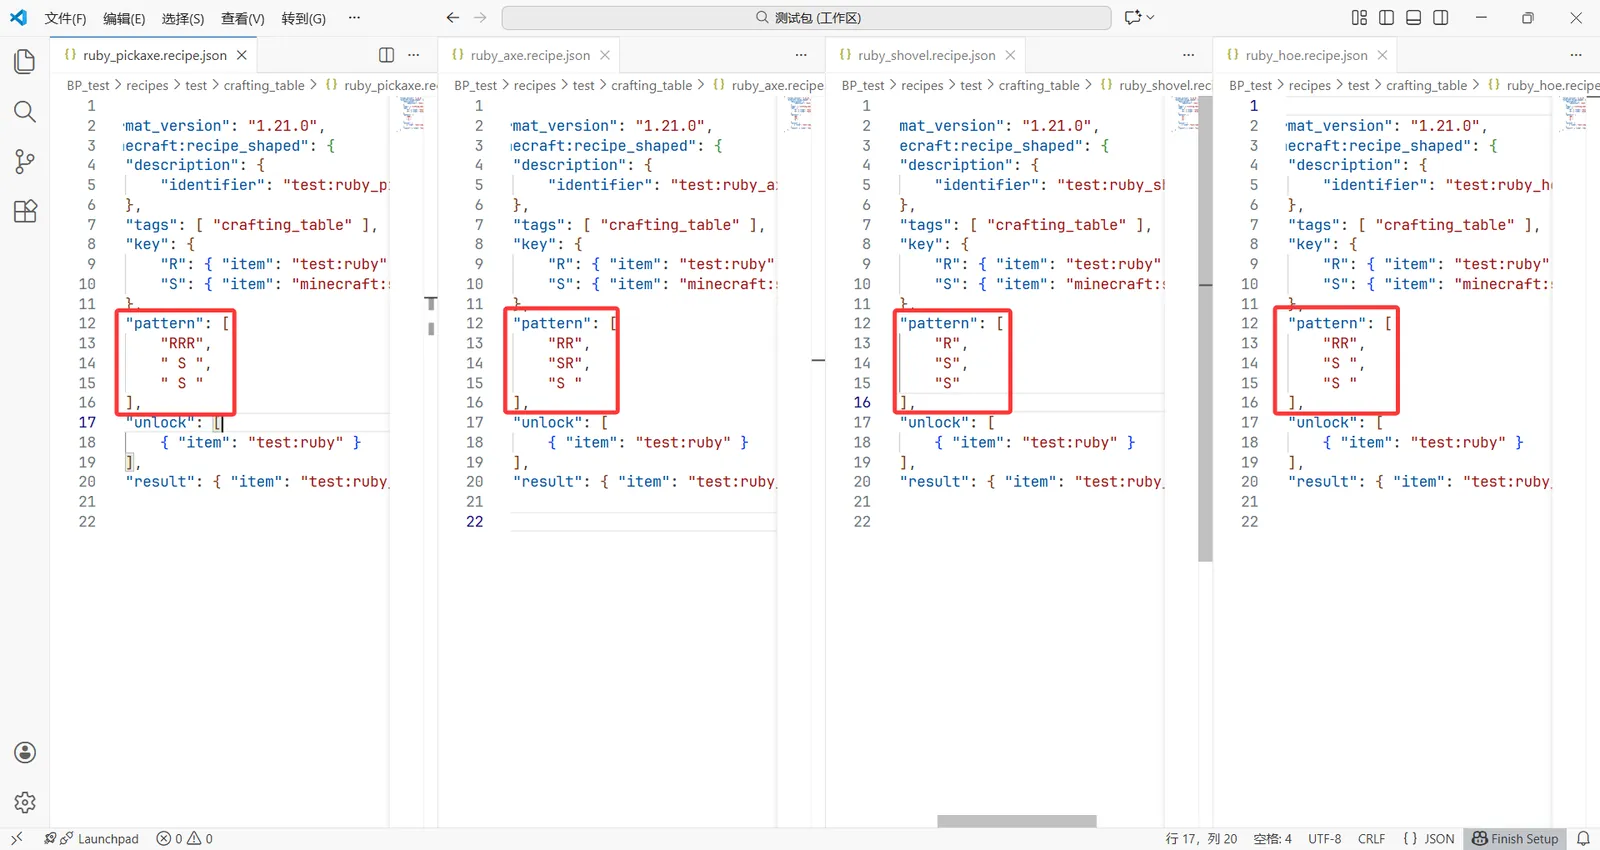Go back with the left arrow
The width and height of the screenshot is (1600, 850).
pyautogui.click(x=453, y=17)
